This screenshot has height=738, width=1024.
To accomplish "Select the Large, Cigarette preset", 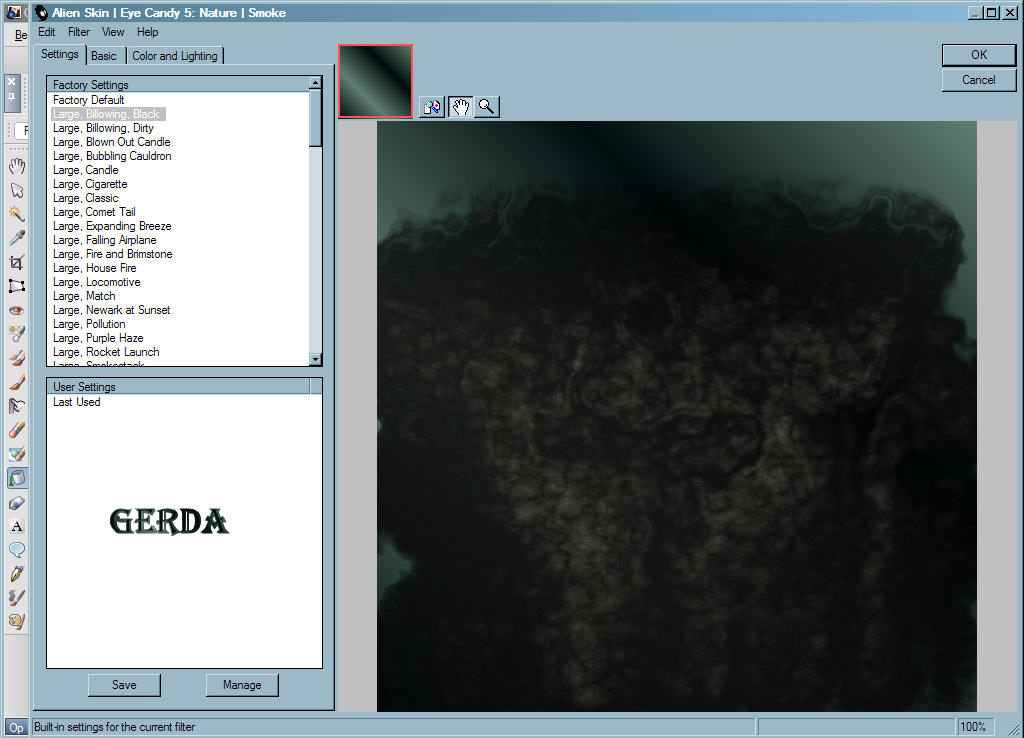I will tap(90, 184).
